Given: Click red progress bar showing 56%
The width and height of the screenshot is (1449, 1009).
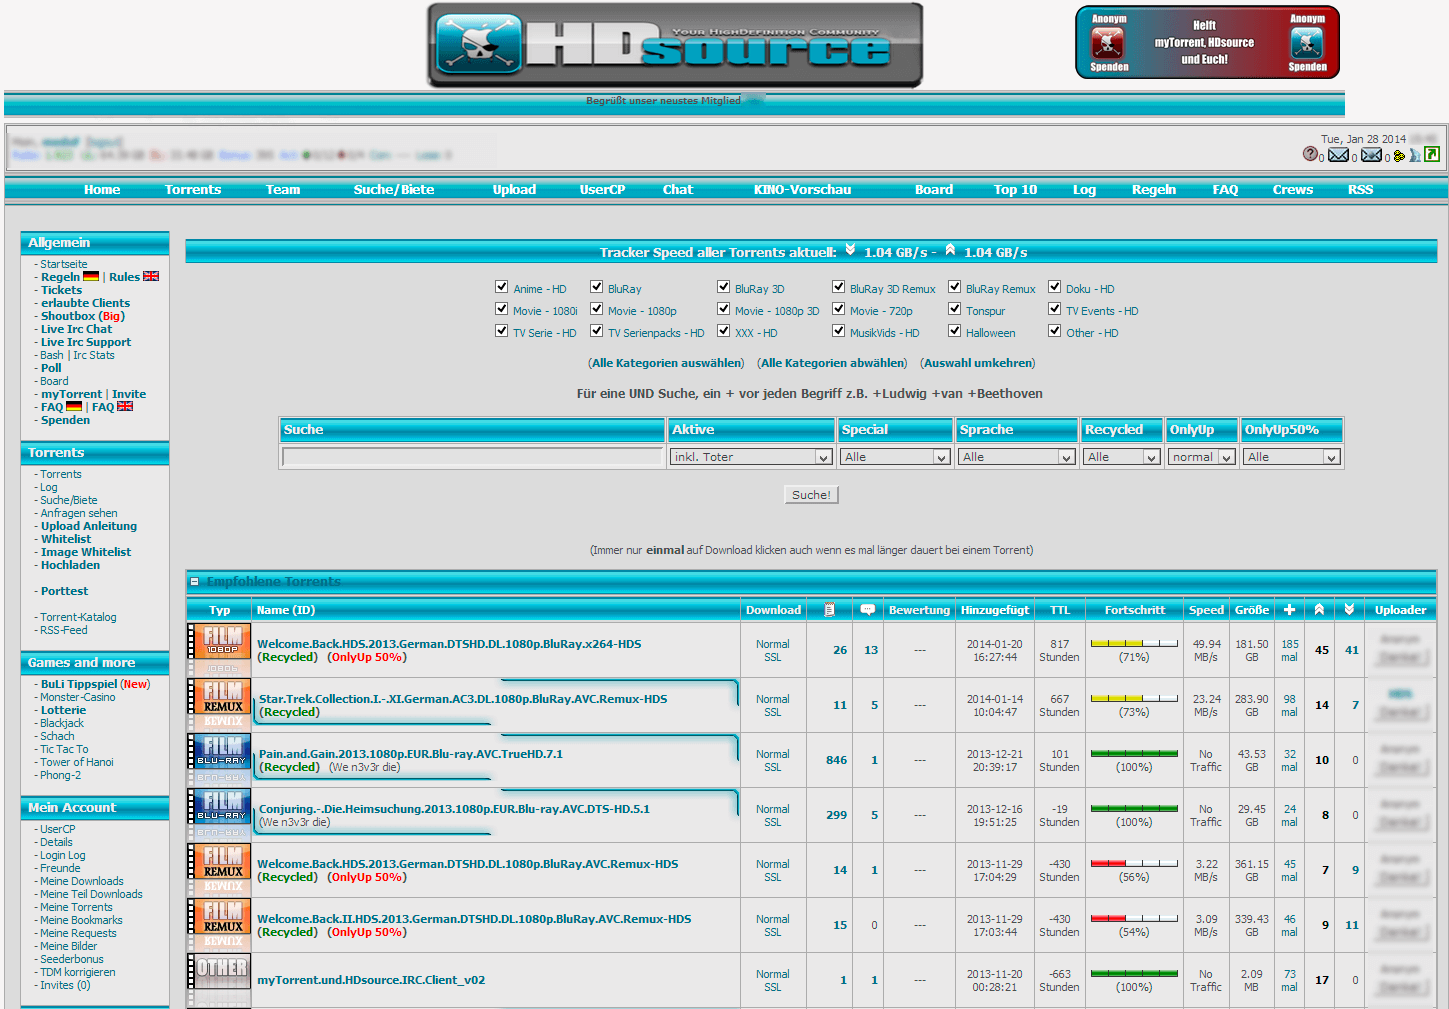Looking at the screenshot, I should point(1134,863).
